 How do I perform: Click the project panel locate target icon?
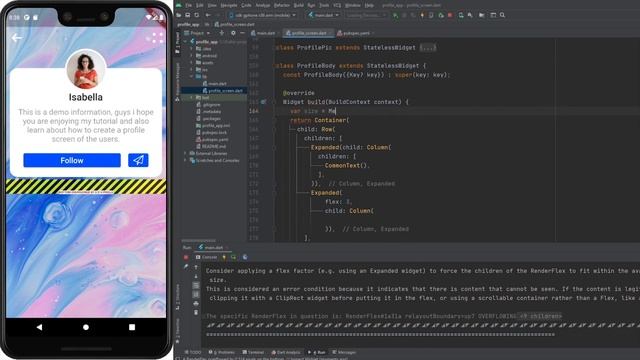coord(222,33)
